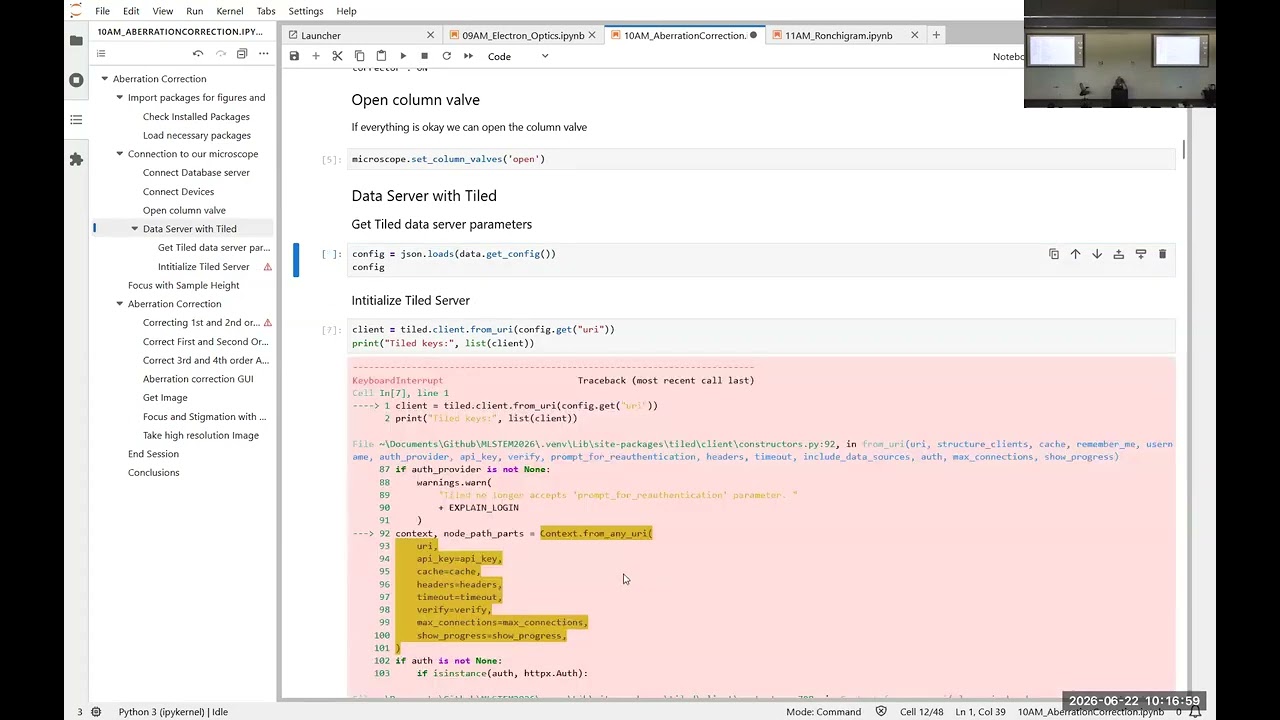
Task: Open the Extension Manager panel
Action: (x=76, y=159)
